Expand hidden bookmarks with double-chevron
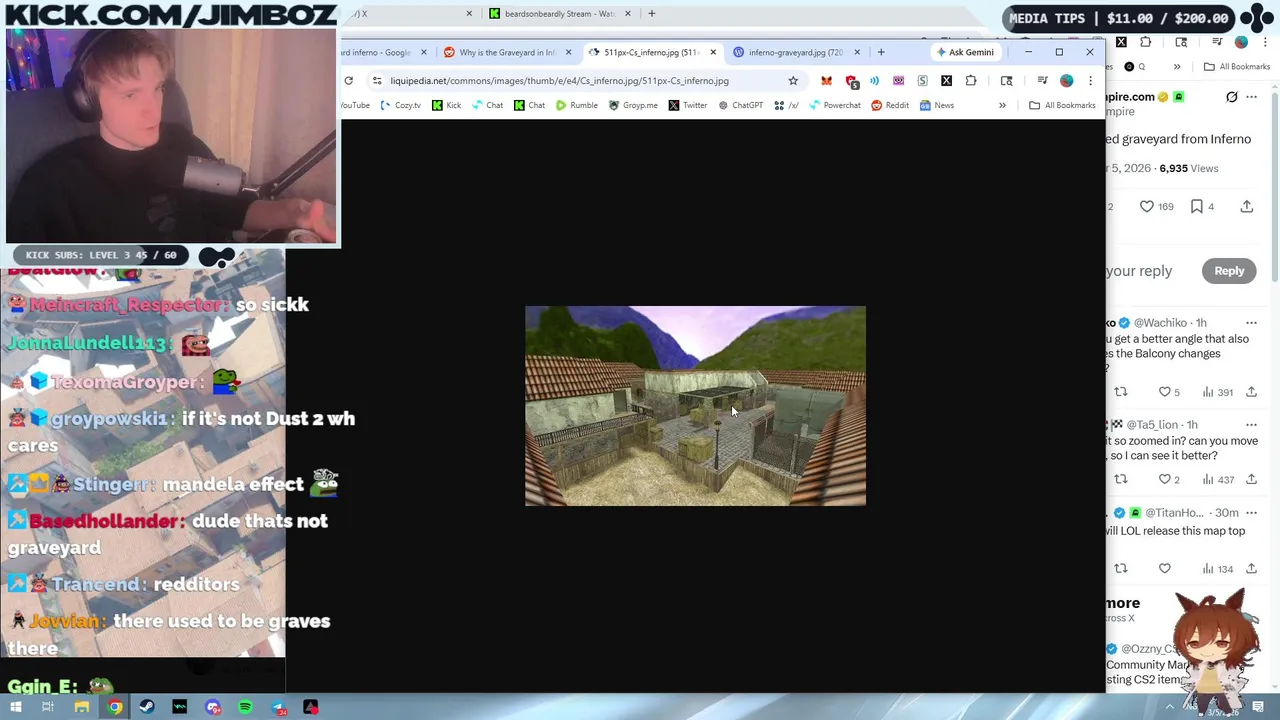This screenshot has width=1280, height=720. [1002, 105]
